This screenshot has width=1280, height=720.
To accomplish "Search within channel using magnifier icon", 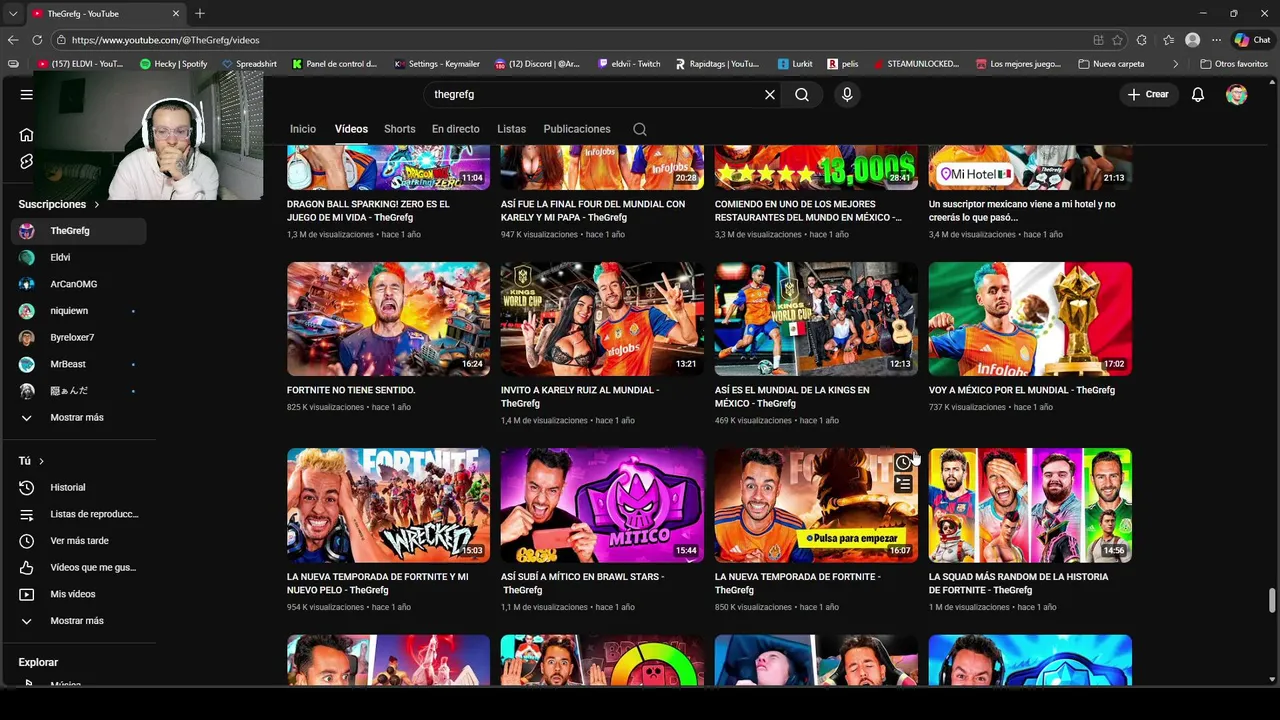I will click(x=640, y=129).
